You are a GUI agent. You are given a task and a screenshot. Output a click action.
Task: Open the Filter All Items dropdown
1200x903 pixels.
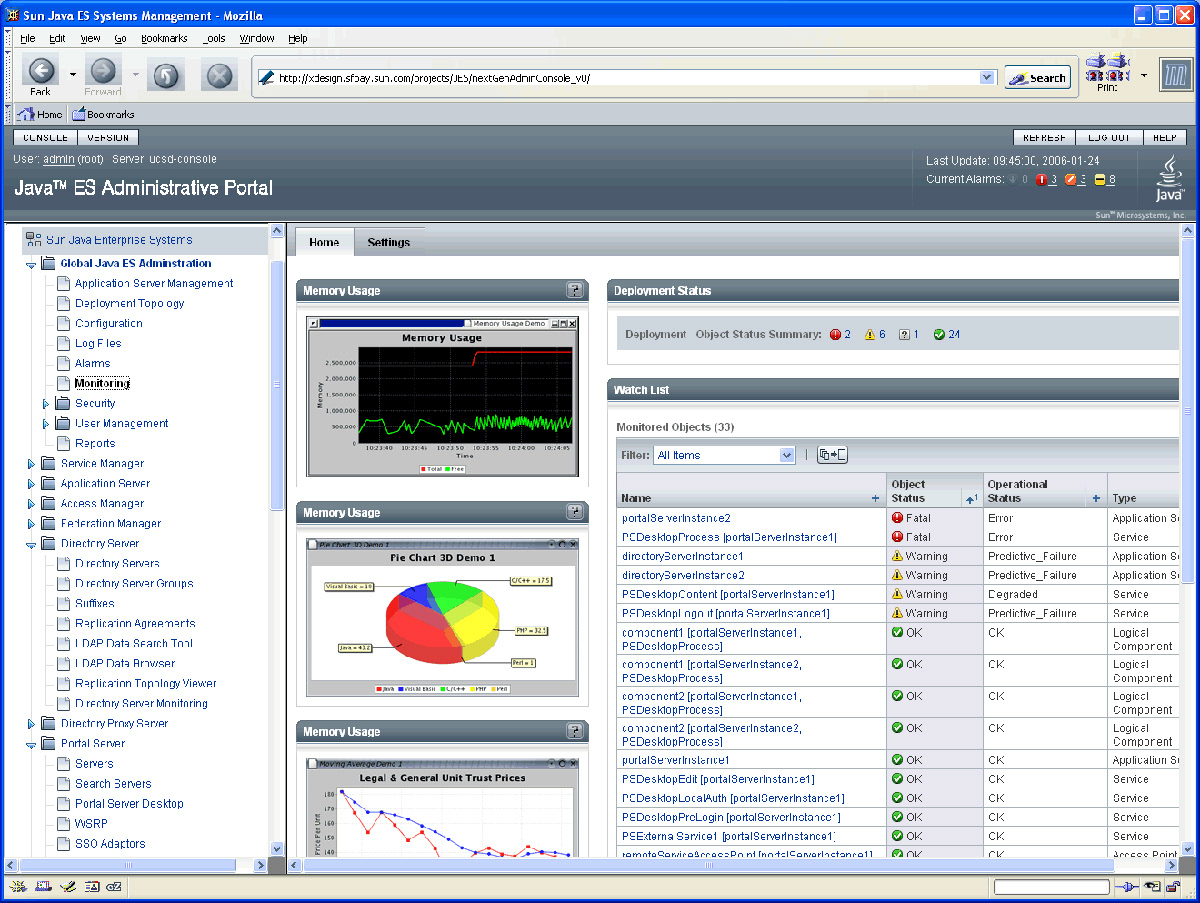724,455
